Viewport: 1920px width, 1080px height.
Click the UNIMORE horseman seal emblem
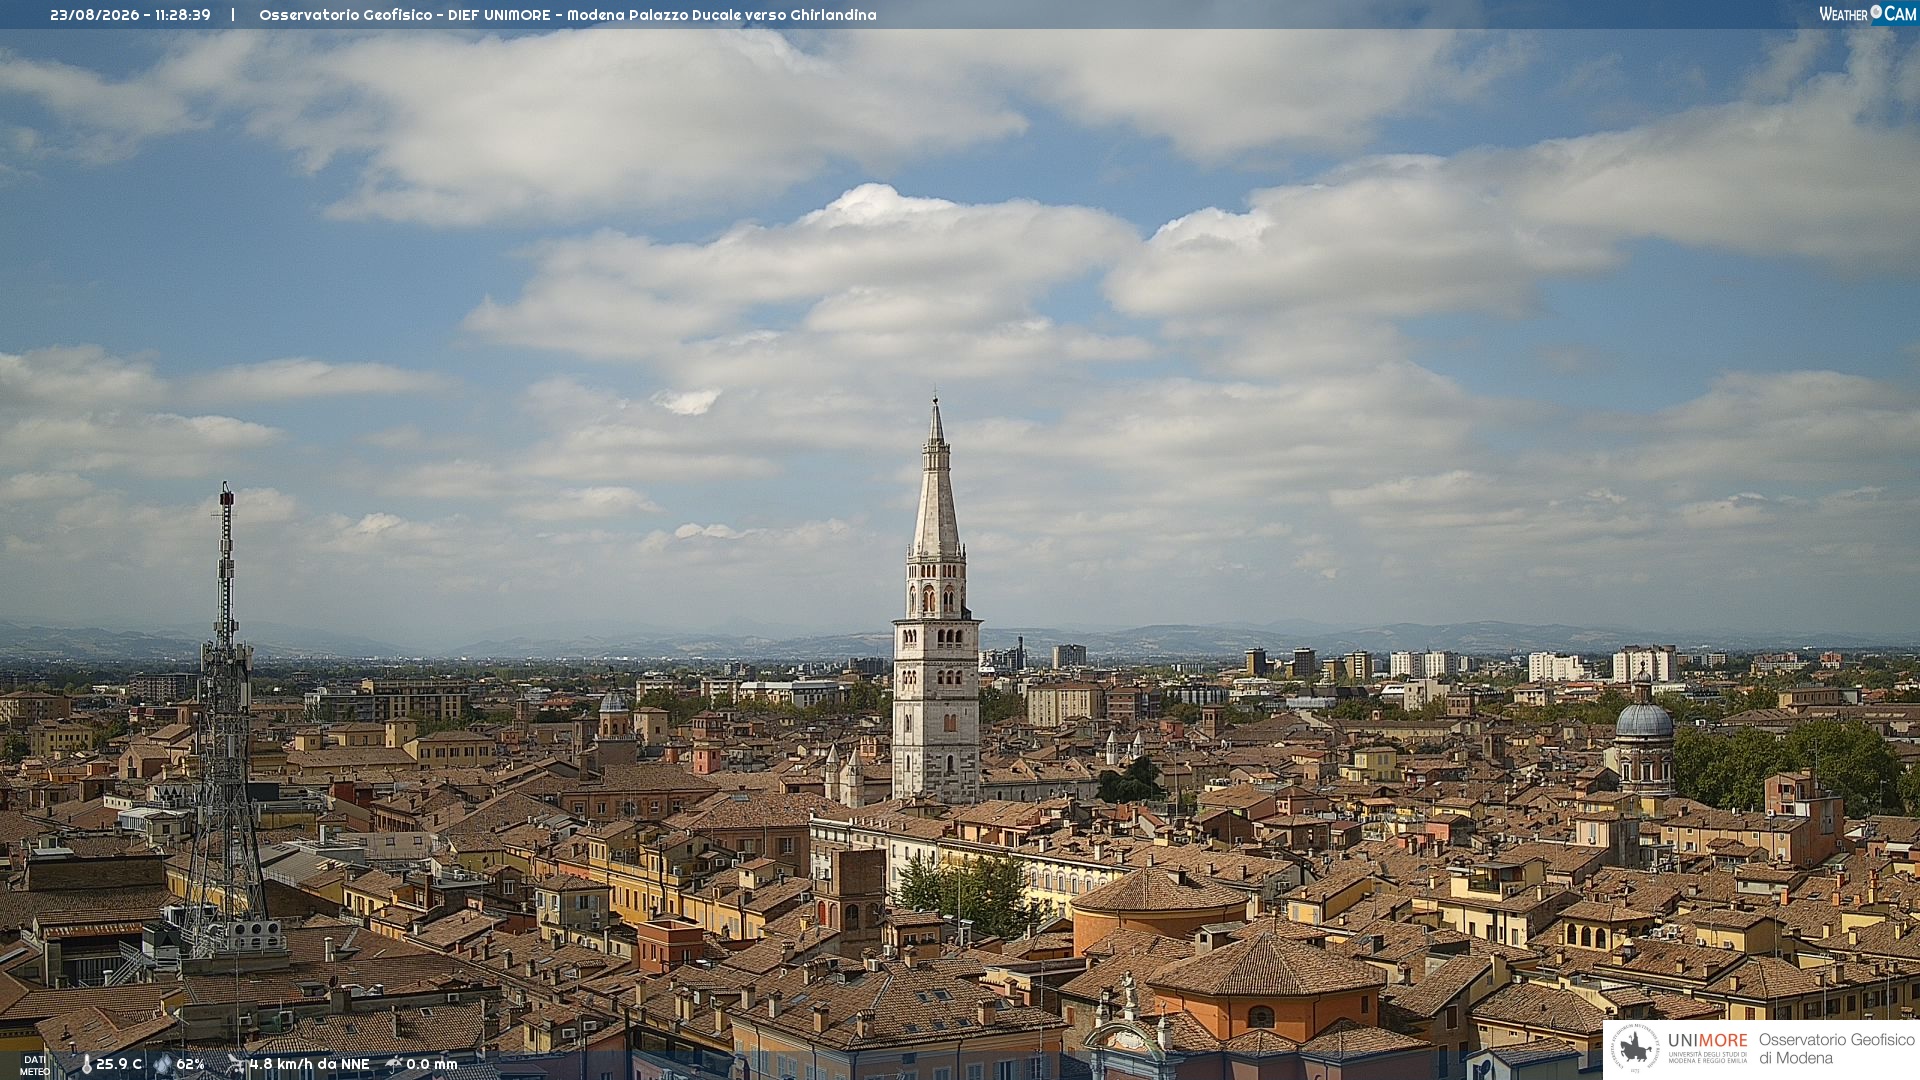tap(1635, 1048)
